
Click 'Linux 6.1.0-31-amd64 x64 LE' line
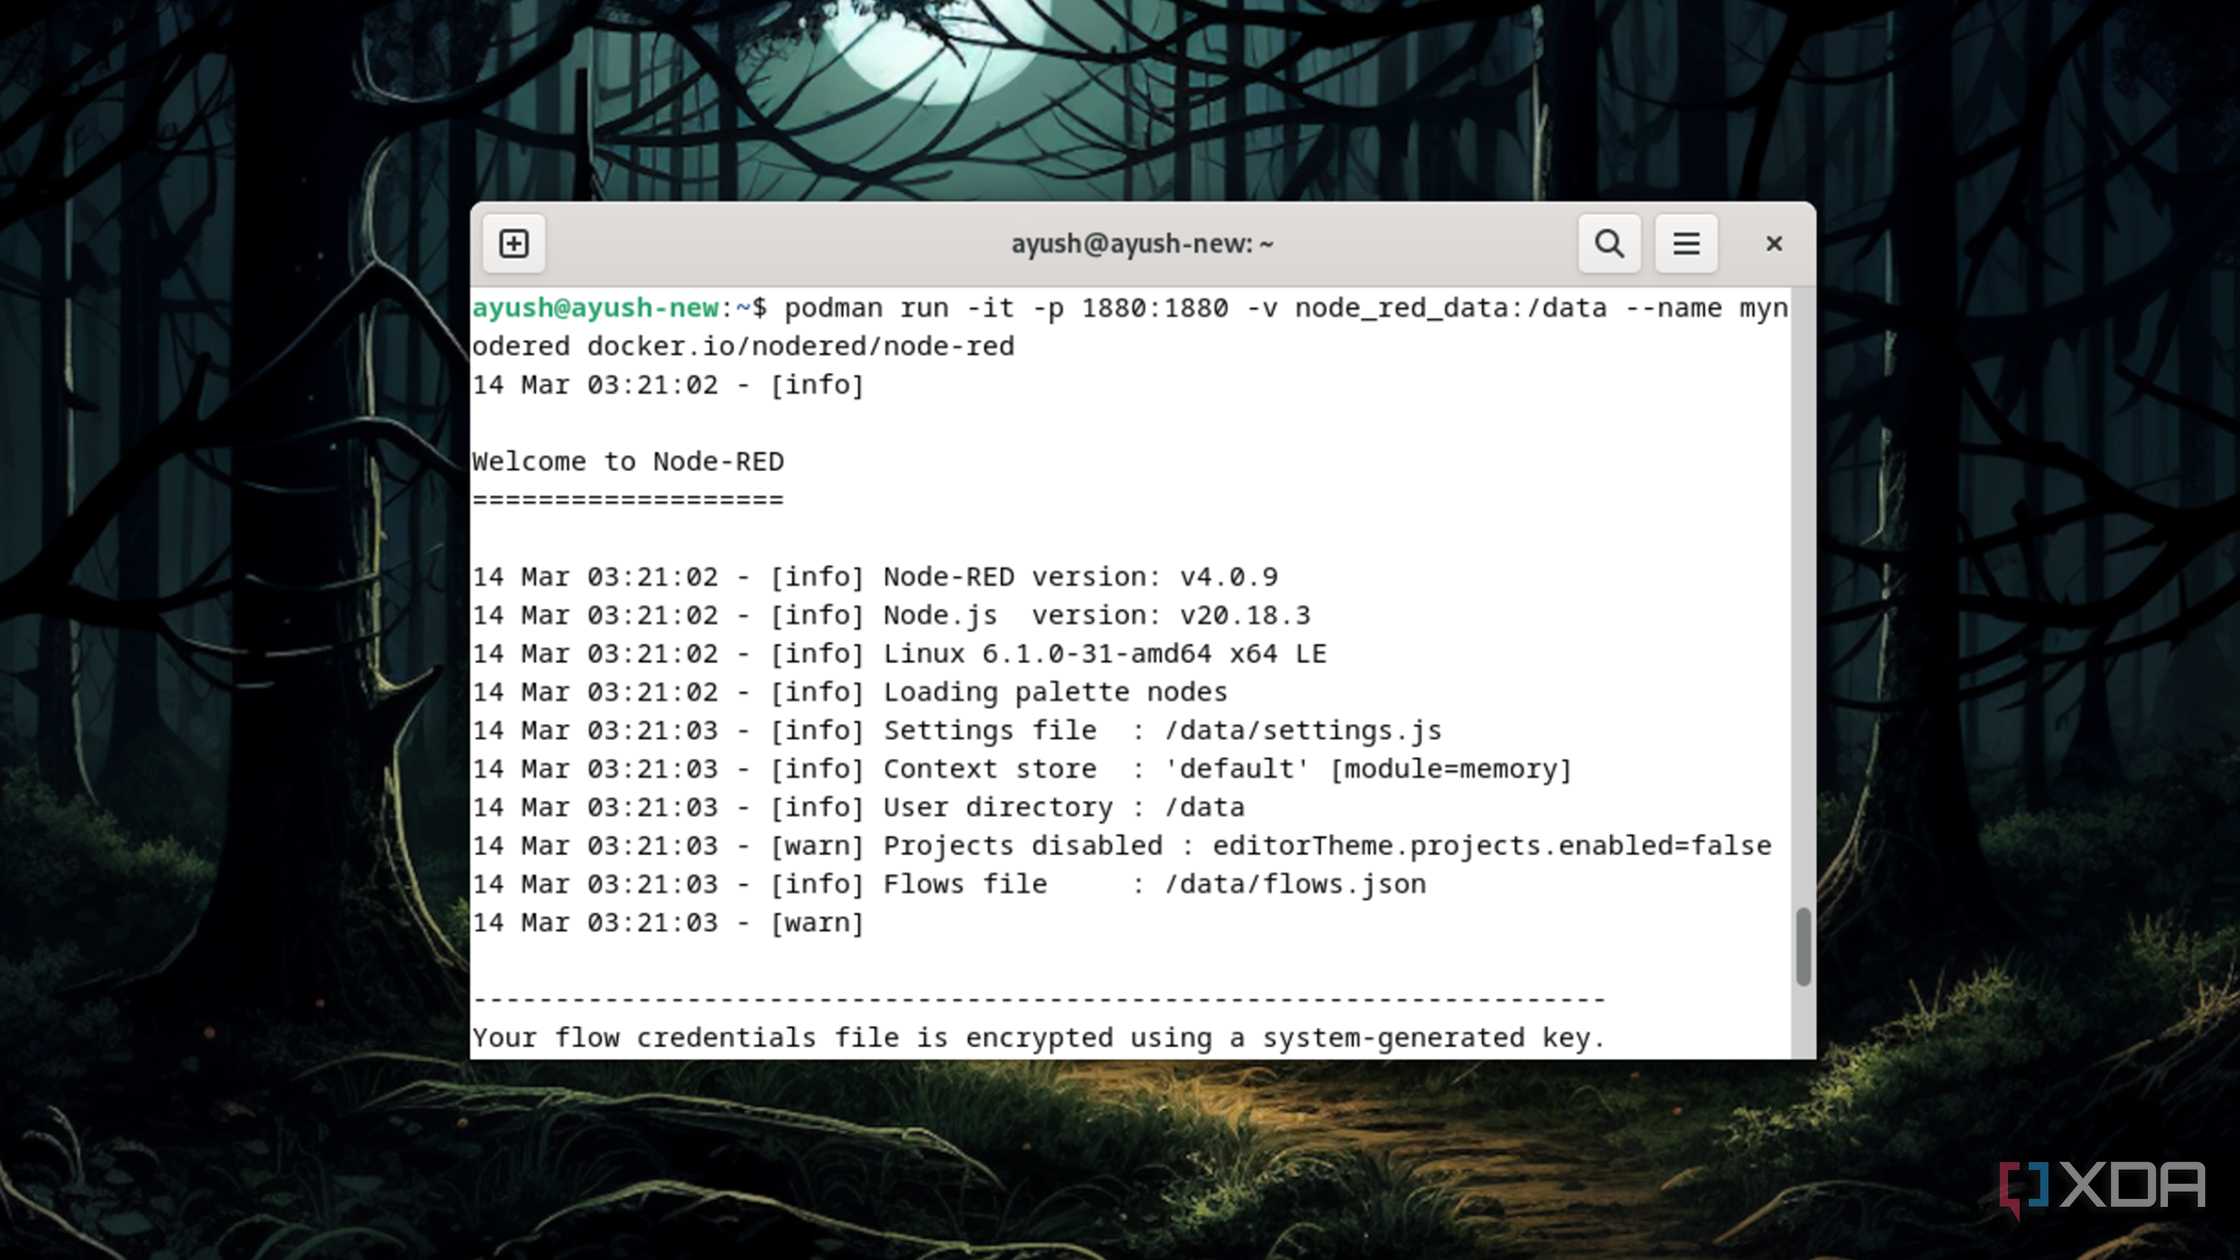[1104, 653]
